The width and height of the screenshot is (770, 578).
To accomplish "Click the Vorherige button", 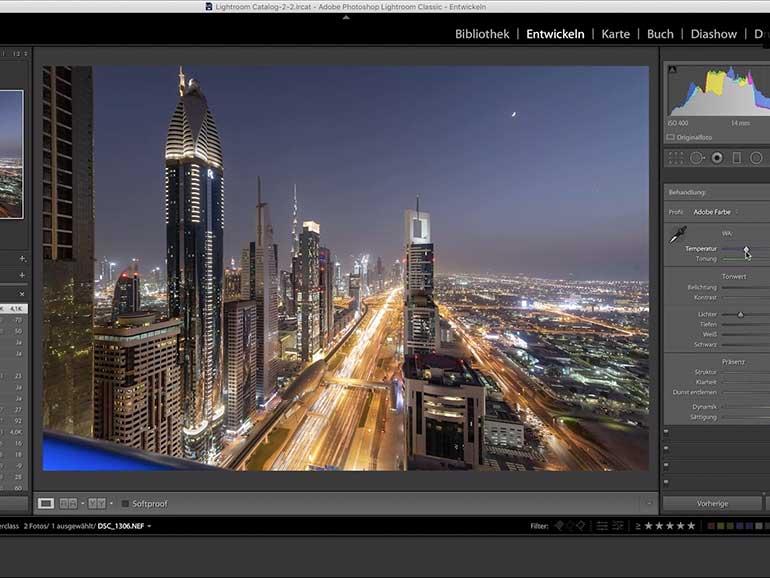I will pos(712,503).
